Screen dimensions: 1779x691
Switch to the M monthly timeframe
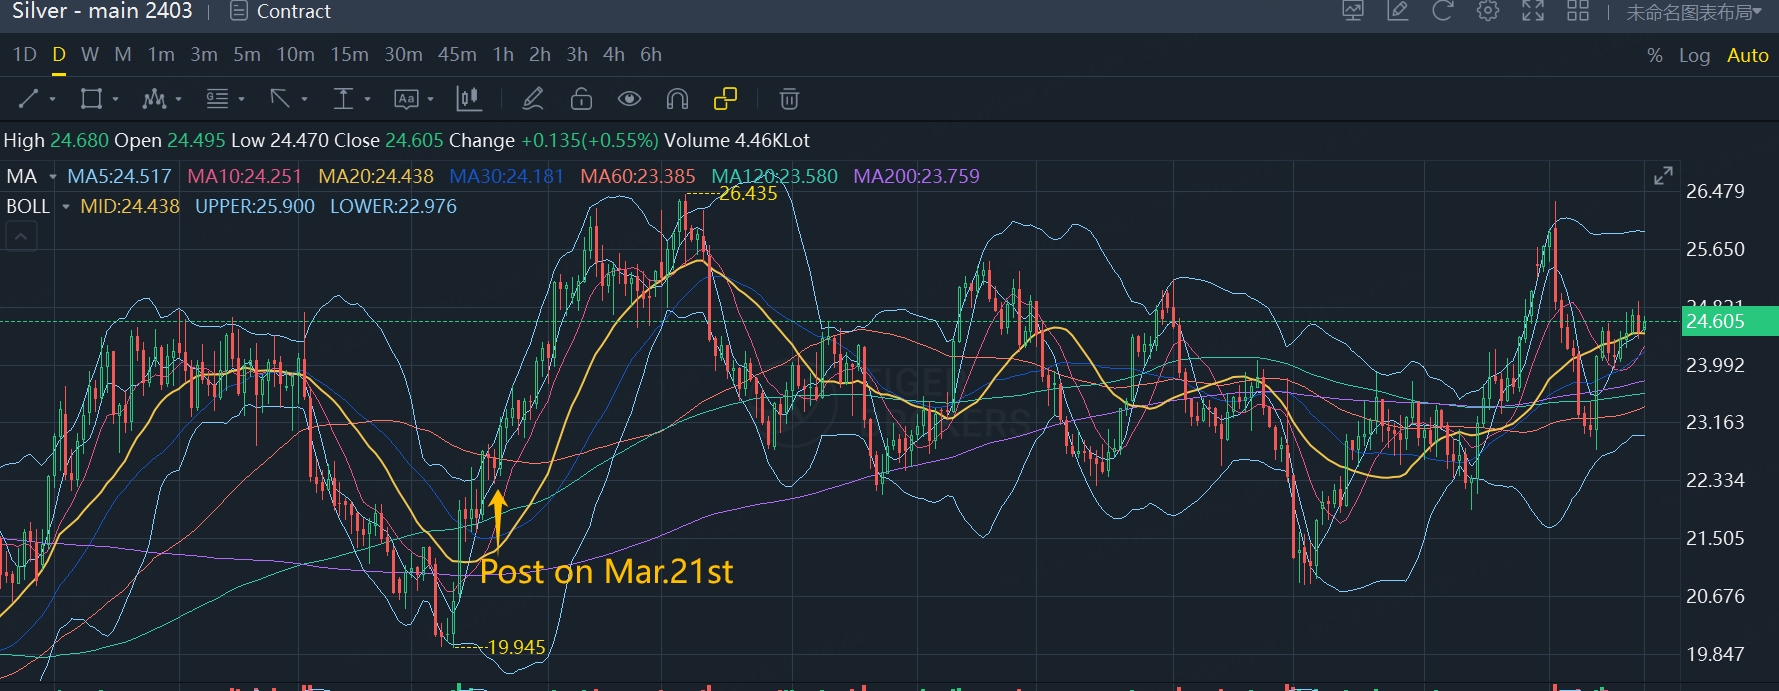123,55
